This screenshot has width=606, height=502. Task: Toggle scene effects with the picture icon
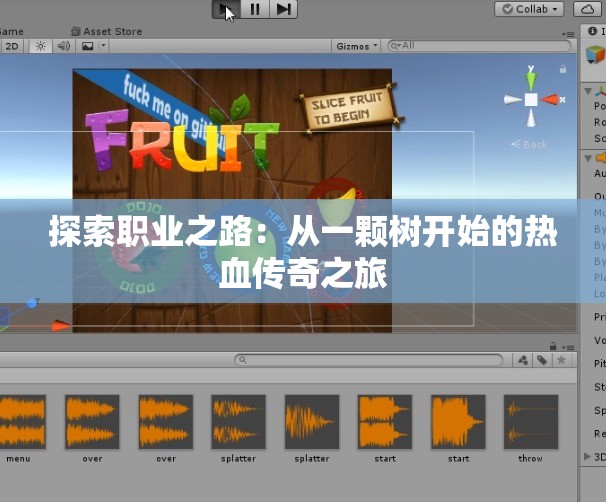pyautogui.click(x=87, y=46)
